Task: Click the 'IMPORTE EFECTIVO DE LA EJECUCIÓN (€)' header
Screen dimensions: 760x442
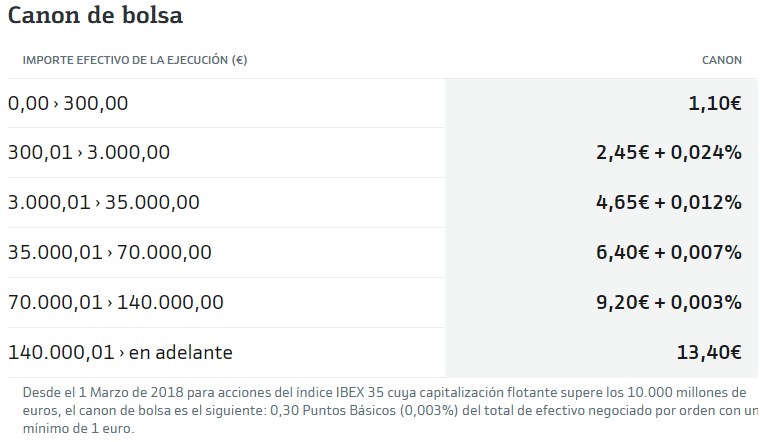Action: [135, 60]
